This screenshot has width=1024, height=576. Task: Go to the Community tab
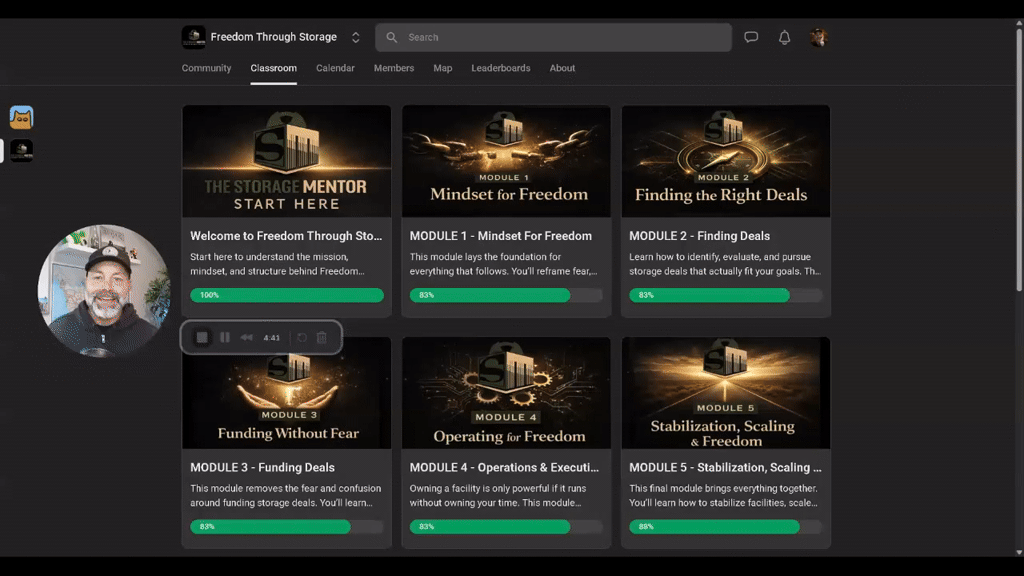click(206, 68)
